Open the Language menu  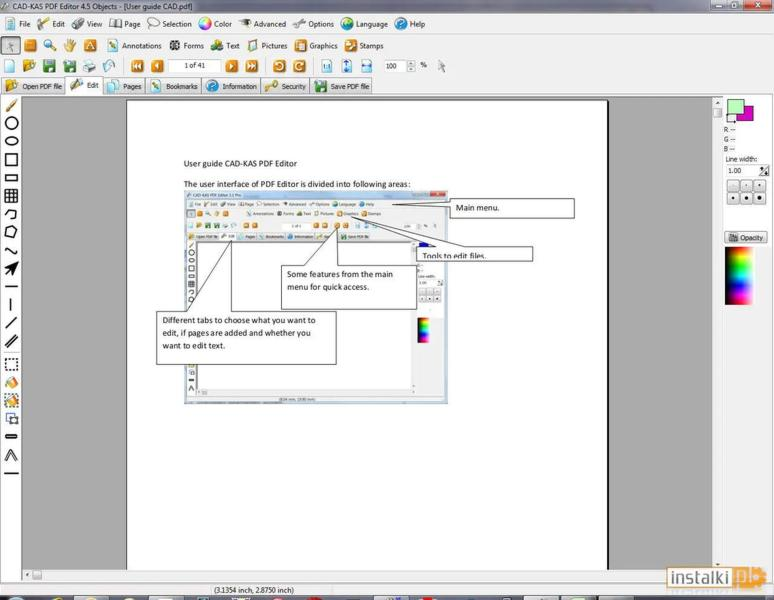[364, 24]
